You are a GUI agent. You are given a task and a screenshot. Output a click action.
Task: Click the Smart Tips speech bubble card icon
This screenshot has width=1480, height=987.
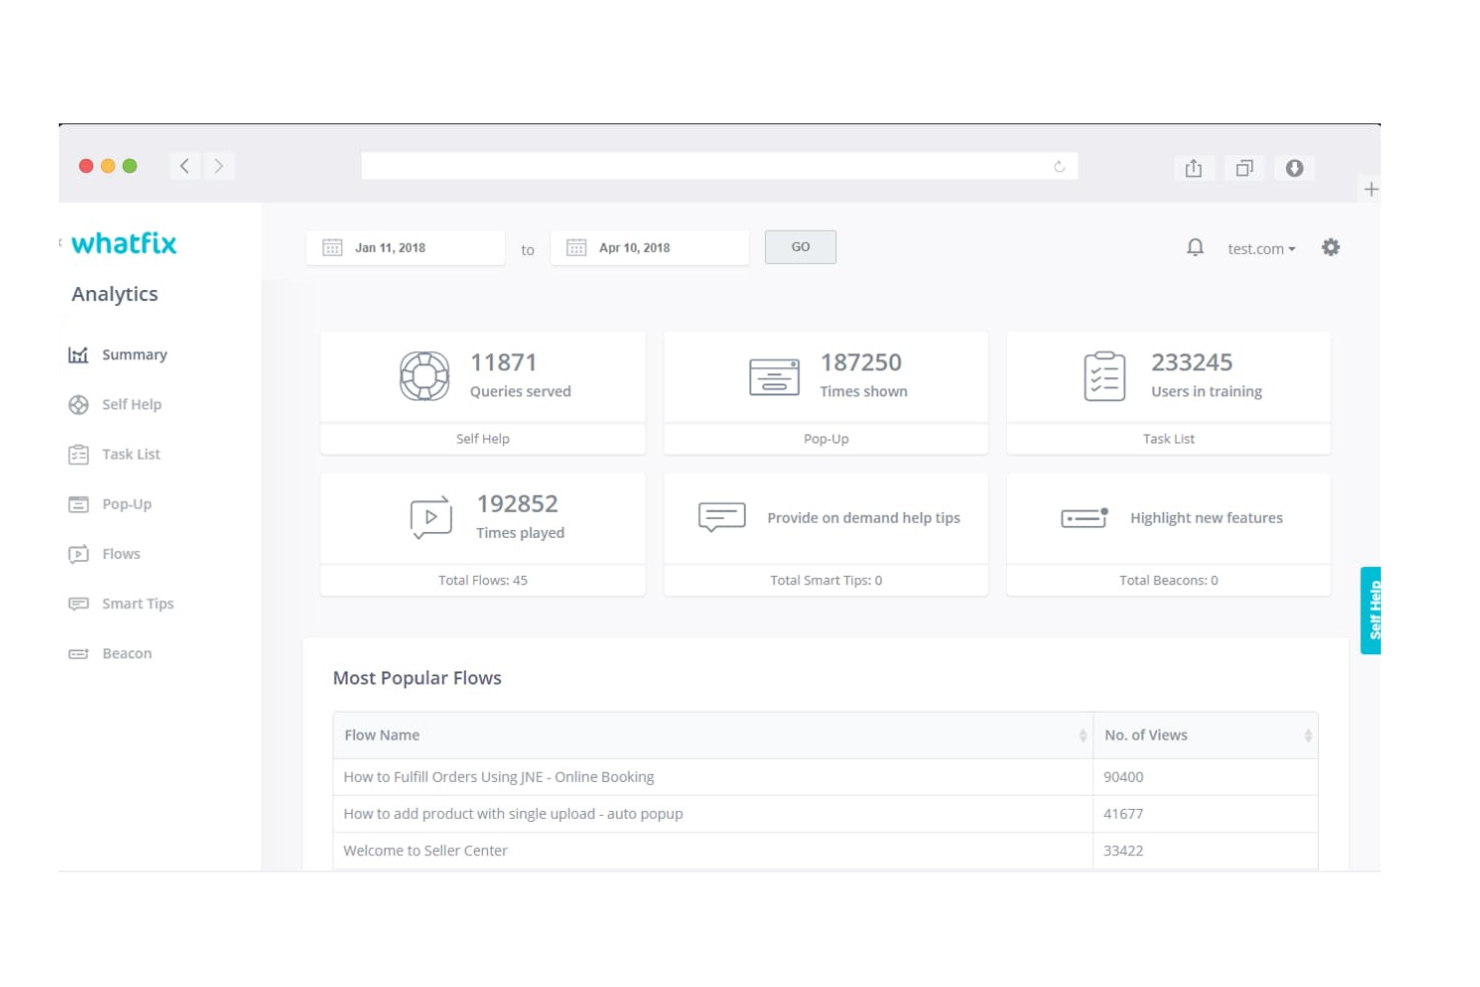click(x=722, y=517)
